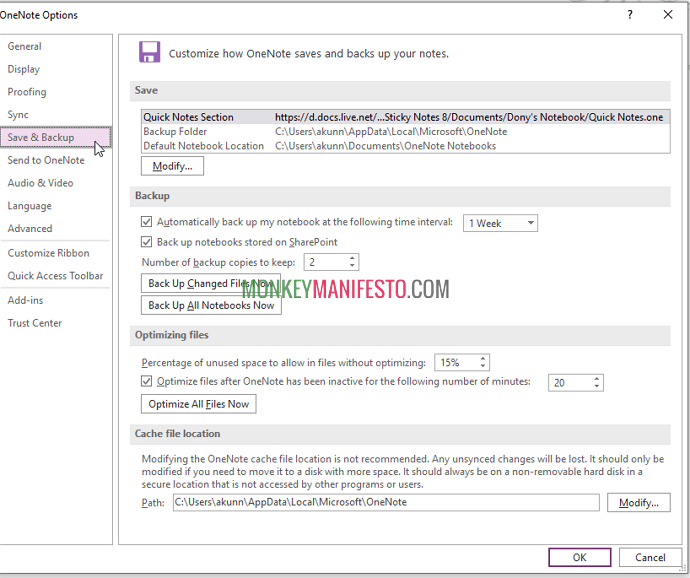690x578 pixels.
Task: Click the cache file Path text field
Action: [386, 502]
